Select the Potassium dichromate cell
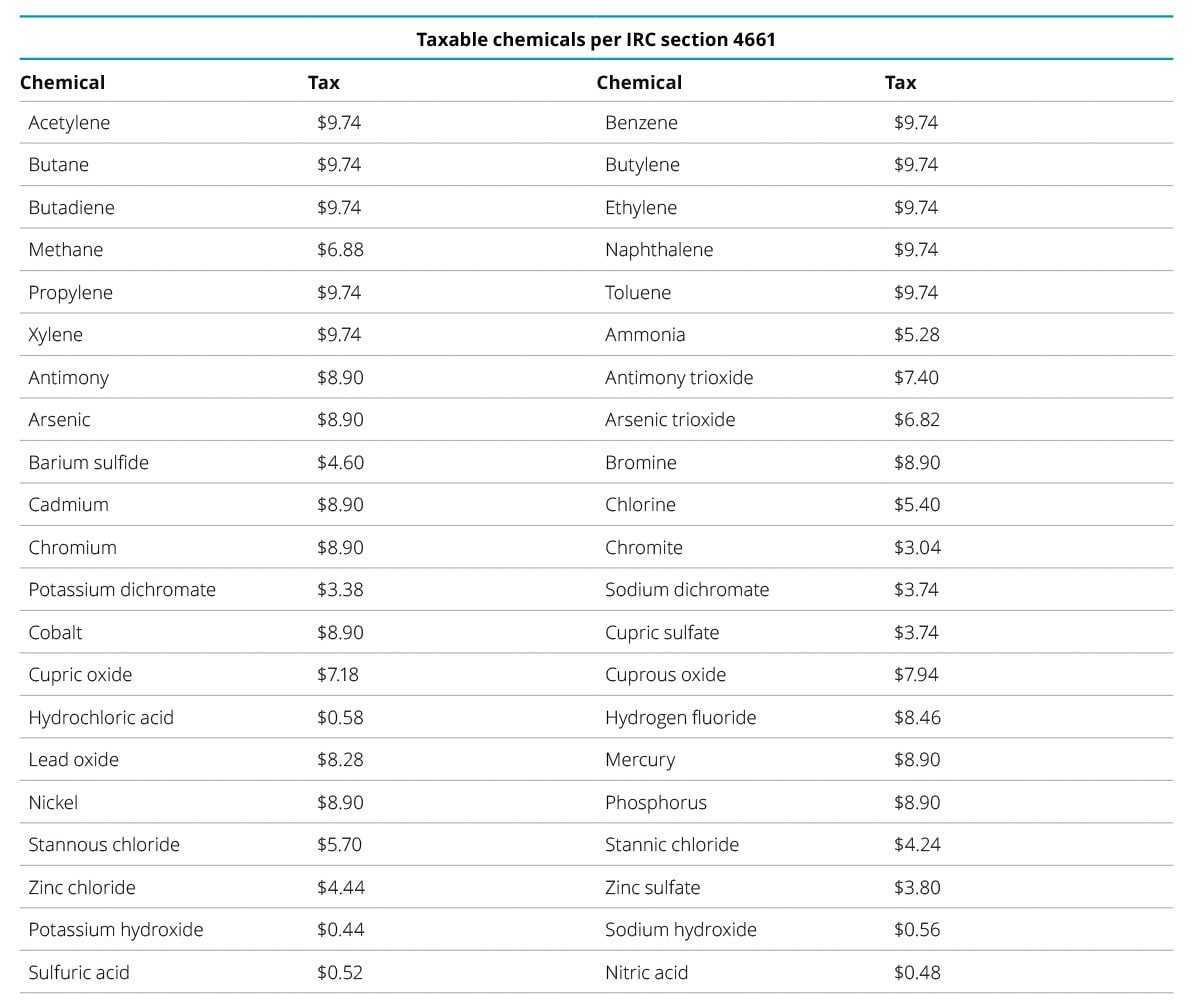Image resolution: width=1200 pixels, height=1000 pixels. pos(122,590)
